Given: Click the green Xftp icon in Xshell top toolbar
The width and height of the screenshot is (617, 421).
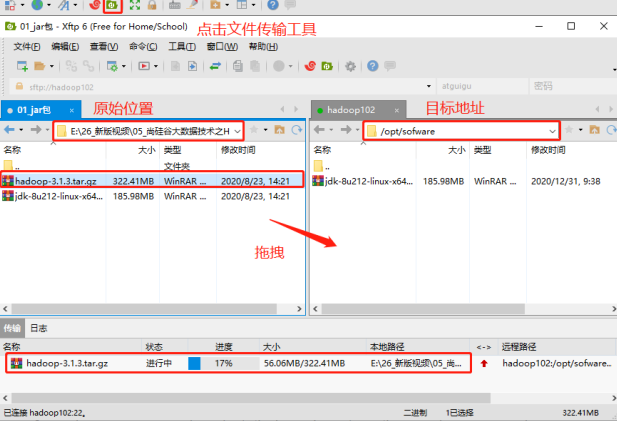Looking at the screenshot, I should pos(113,5).
